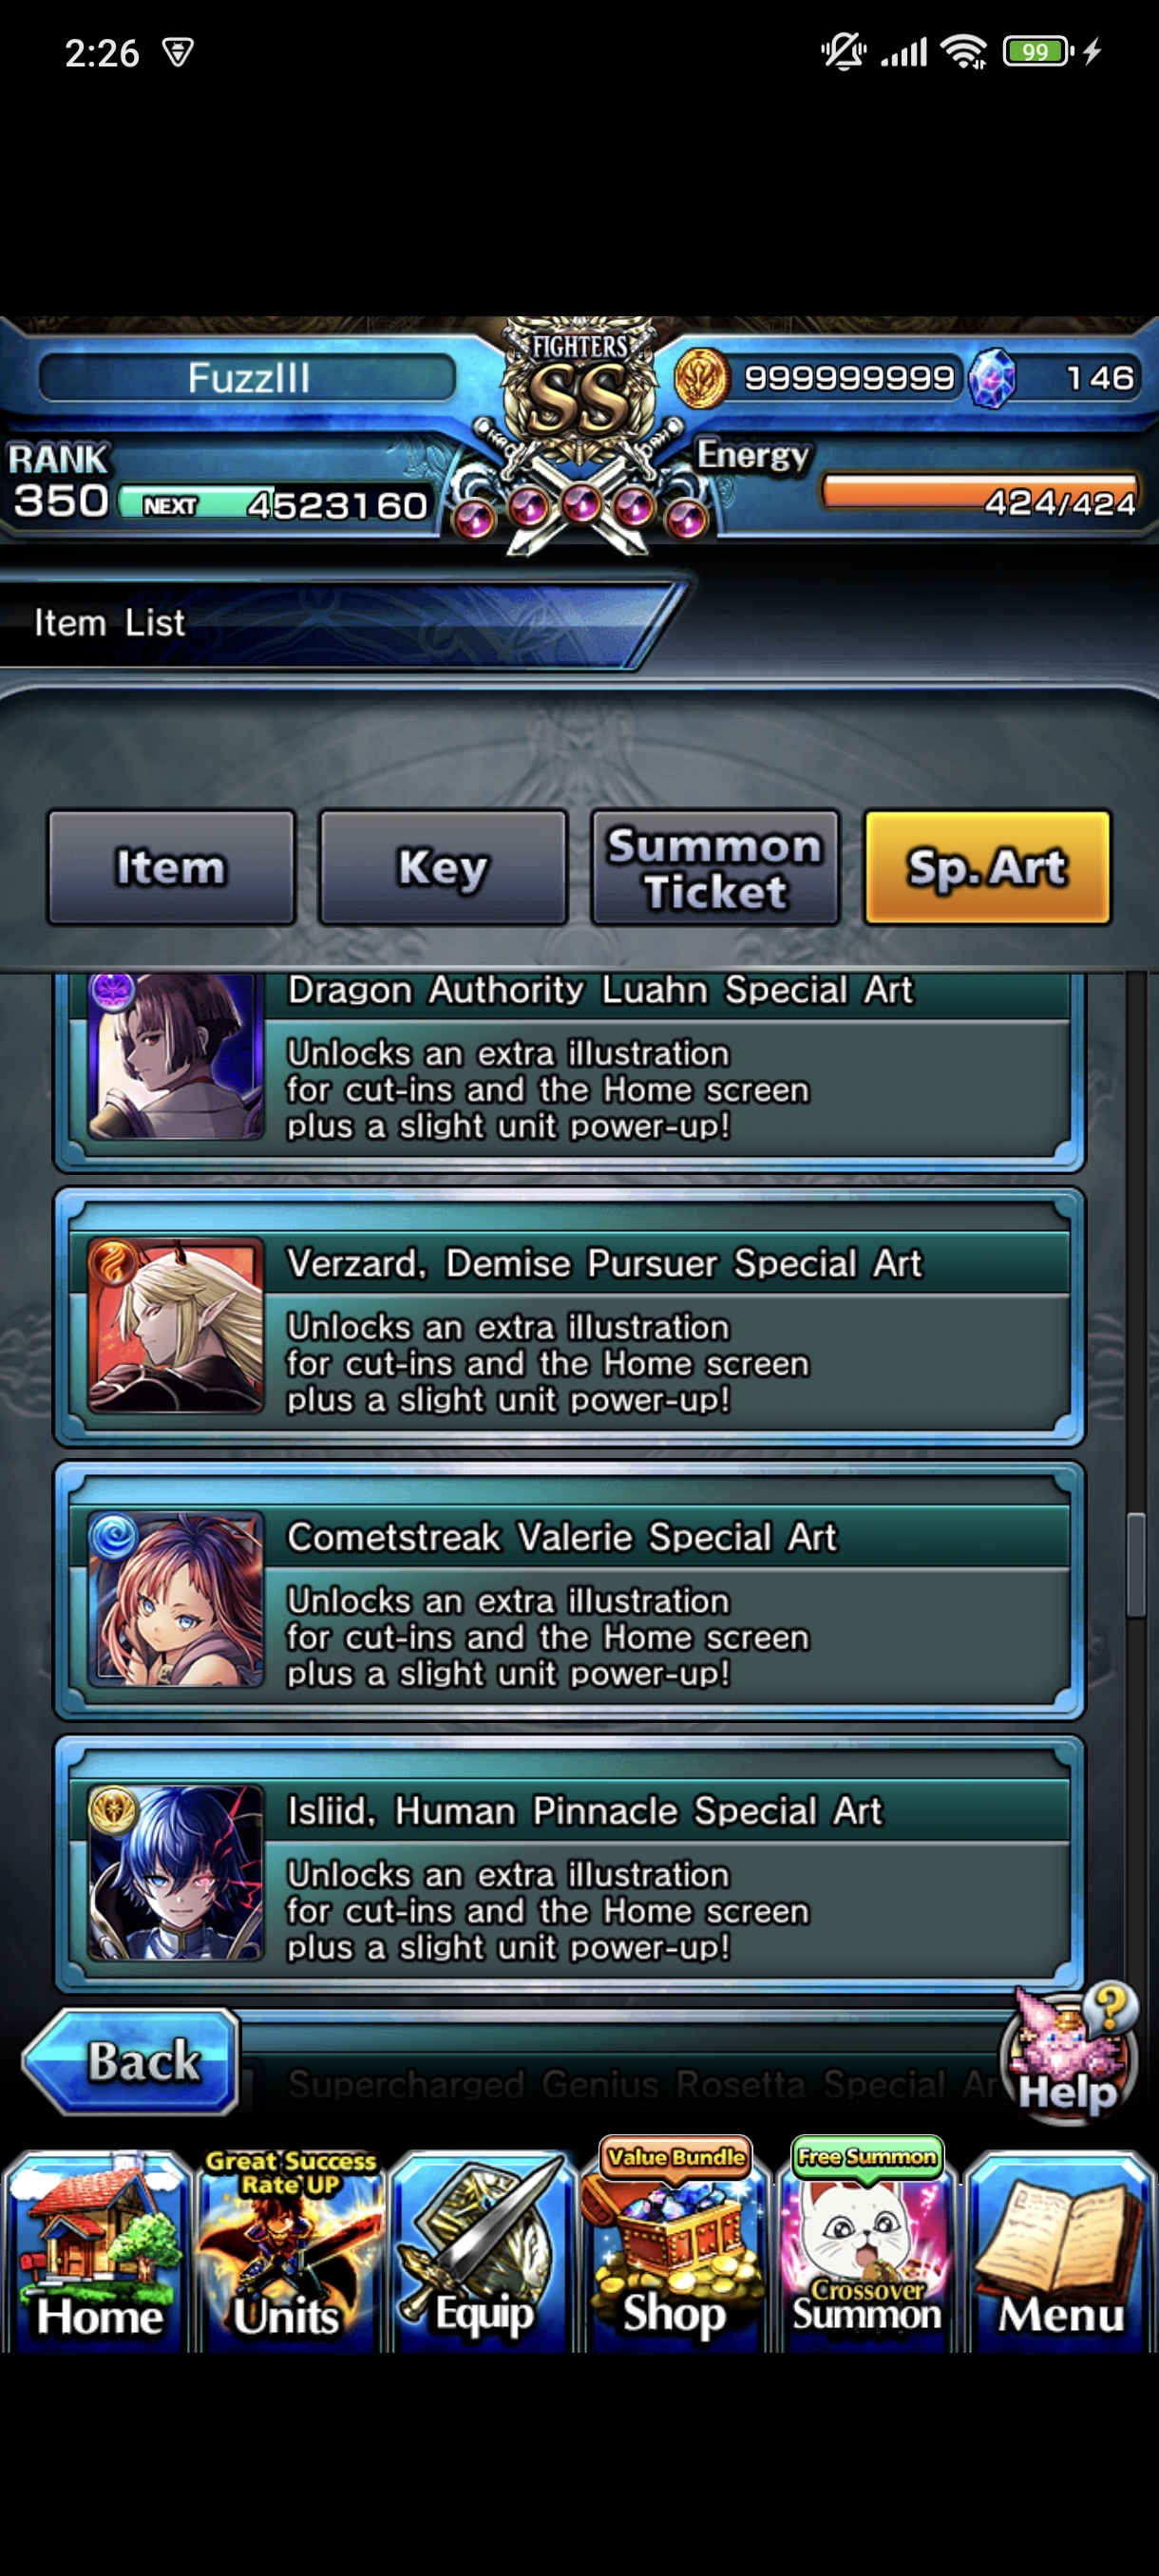The image size is (1159, 2576).
Task: Tap the blue crystal gem icon
Action: pos(993,379)
